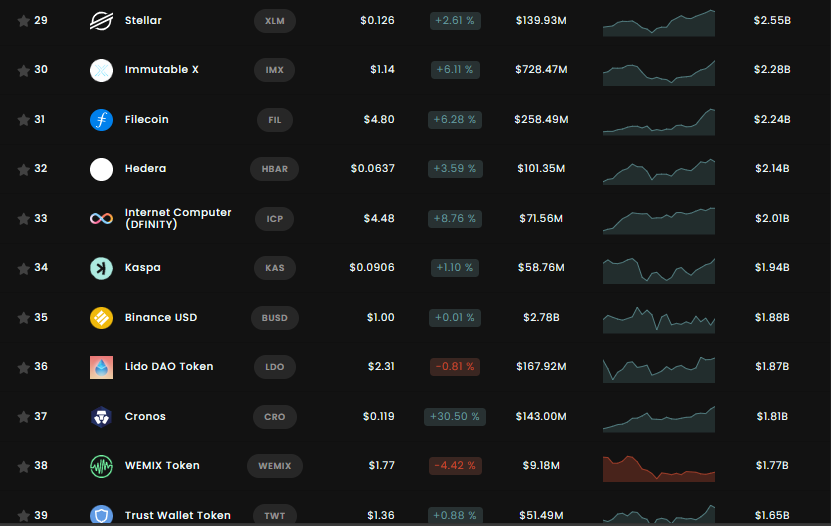Click the Cronos +30.50 % change badge
This screenshot has width=831, height=526.
tap(455, 416)
